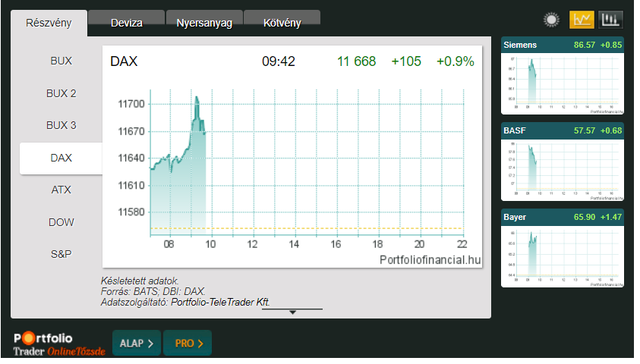Toggle the sun brightness theme icon
Screen dimensions: 640x364
click(551, 20)
